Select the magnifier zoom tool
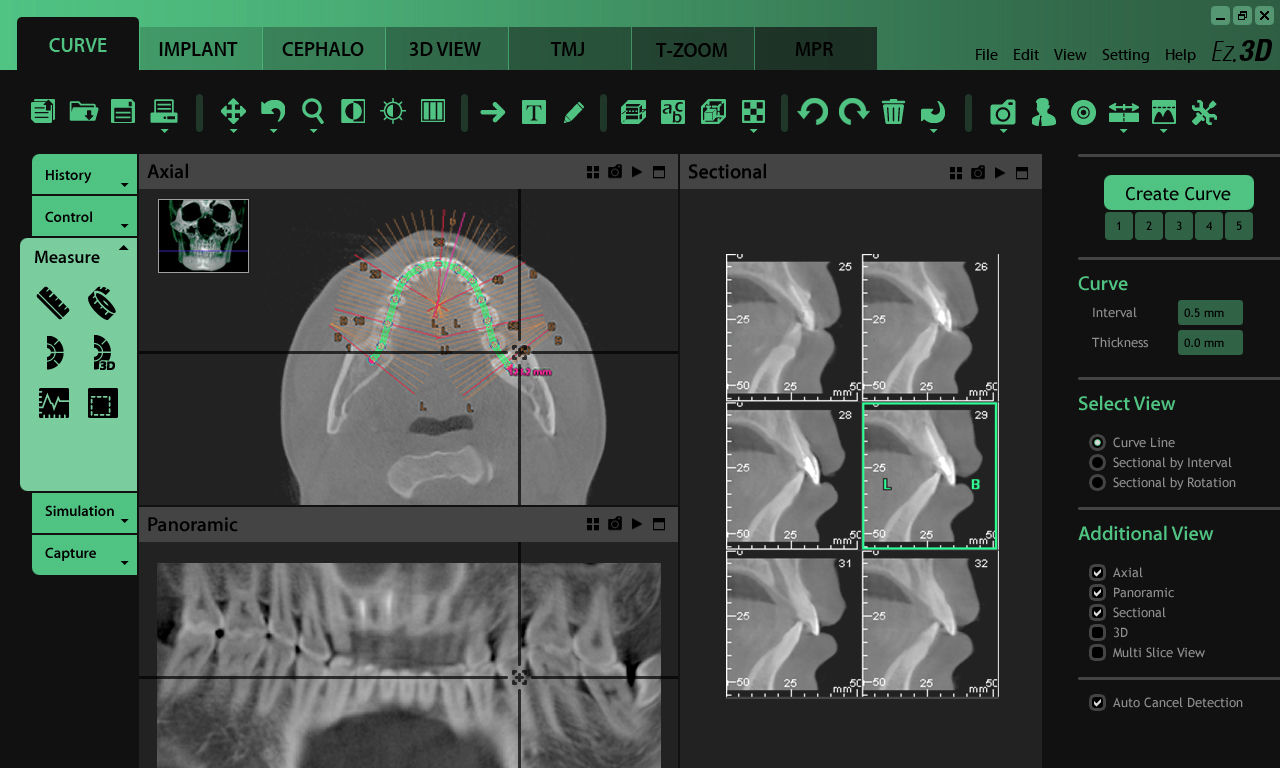 [313, 111]
